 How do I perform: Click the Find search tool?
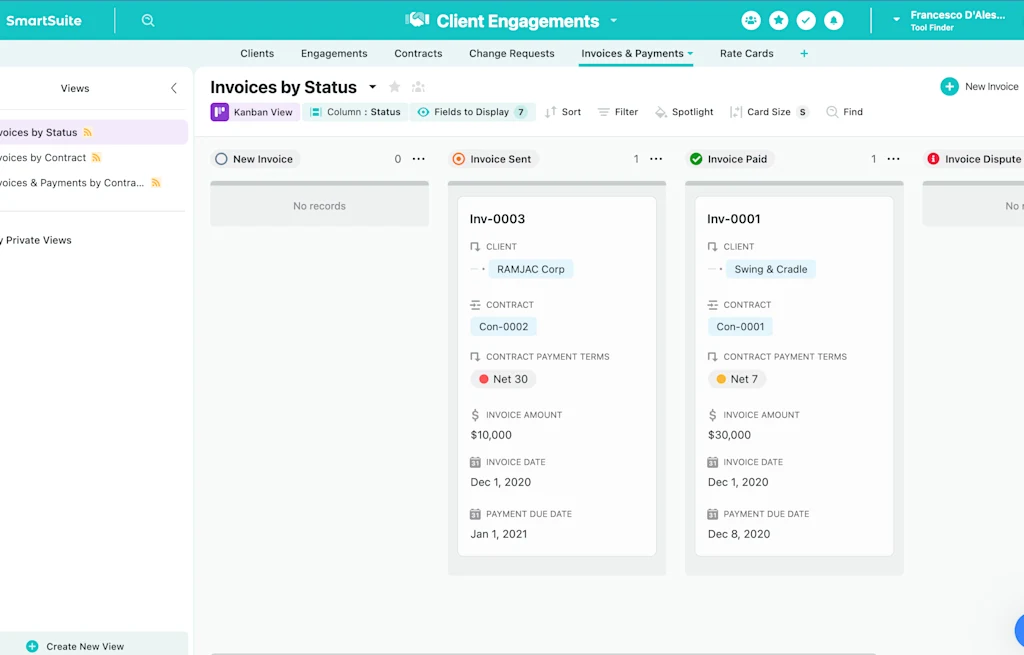(844, 112)
